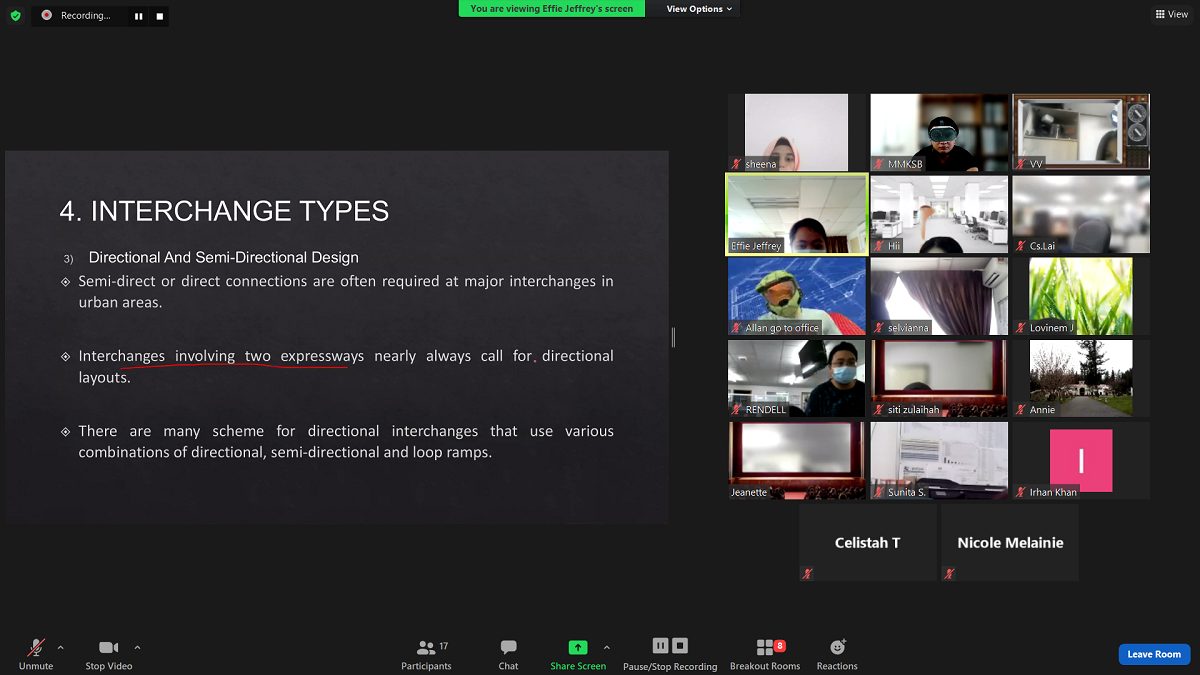Select Jeanette's video thumbnail
Screen dimensions: 1200x675
click(x=797, y=460)
